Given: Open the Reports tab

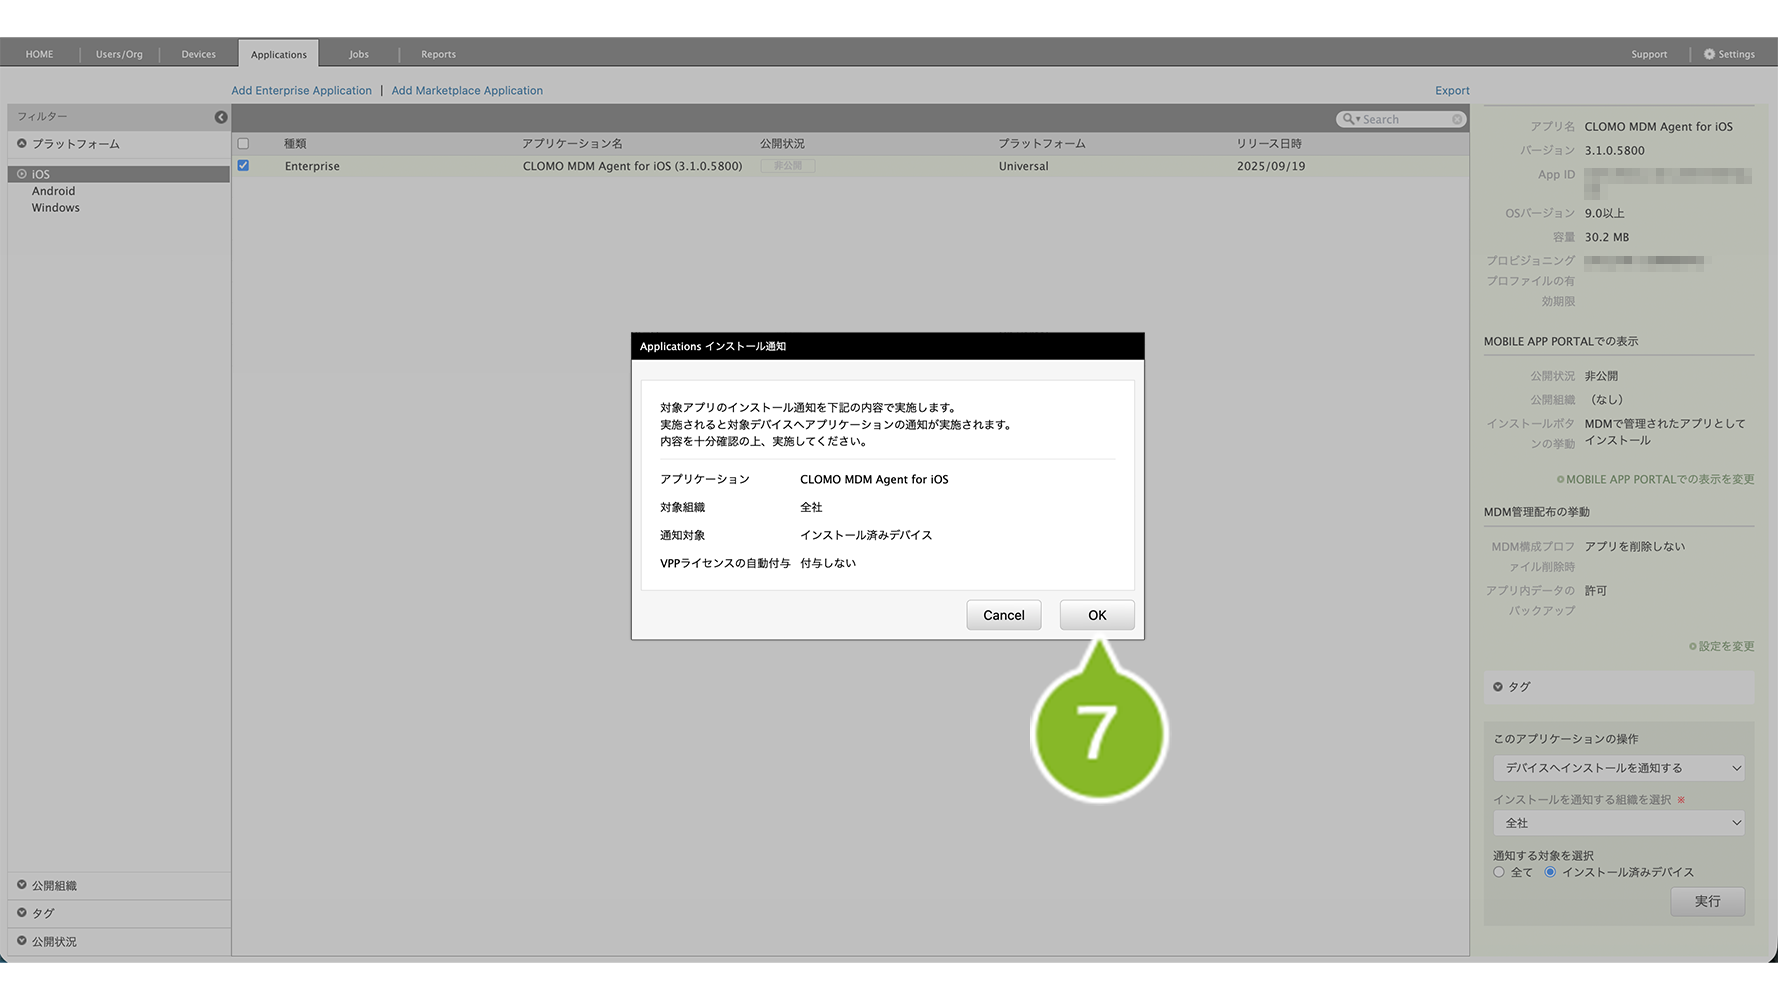Looking at the screenshot, I should (438, 54).
